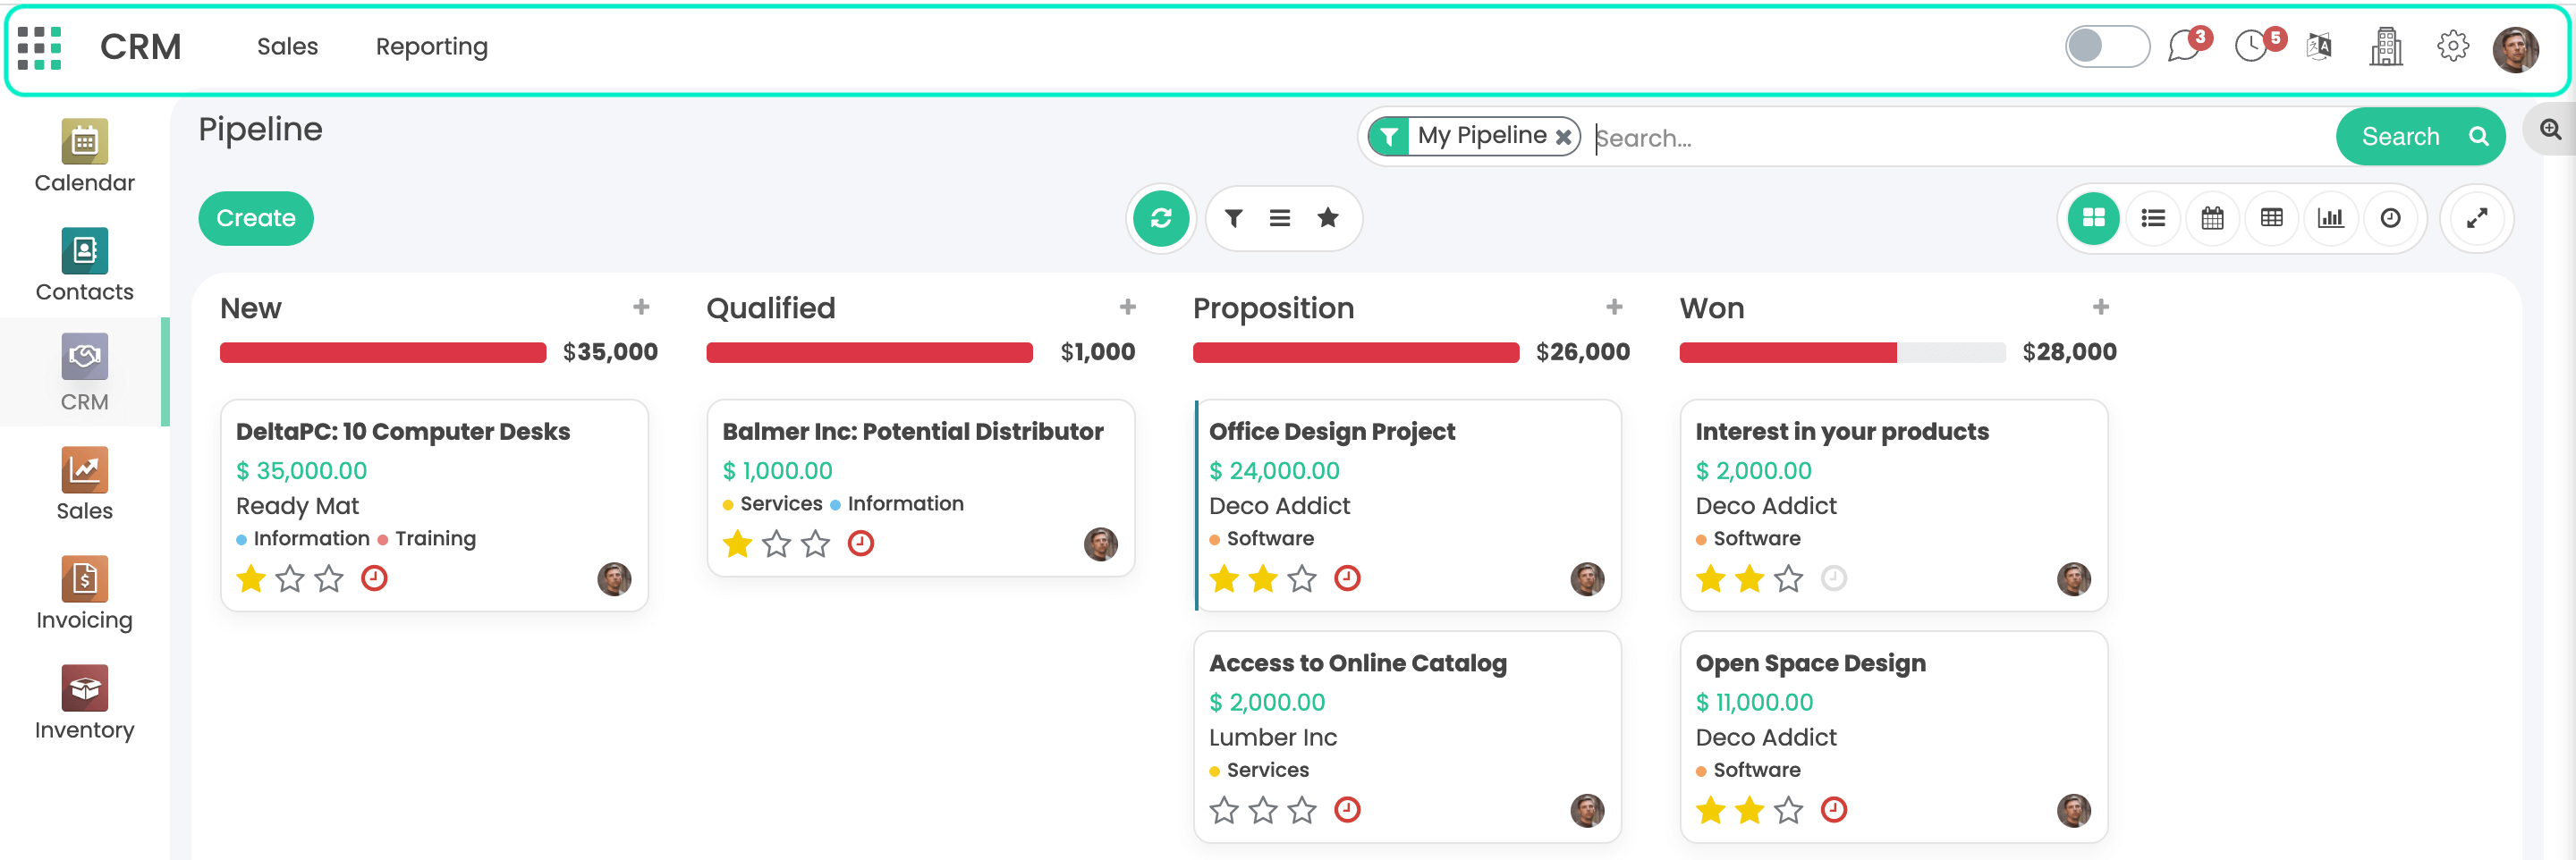The height and width of the screenshot is (860, 2576).
Task: Open the Reporting menu
Action: 431,47
